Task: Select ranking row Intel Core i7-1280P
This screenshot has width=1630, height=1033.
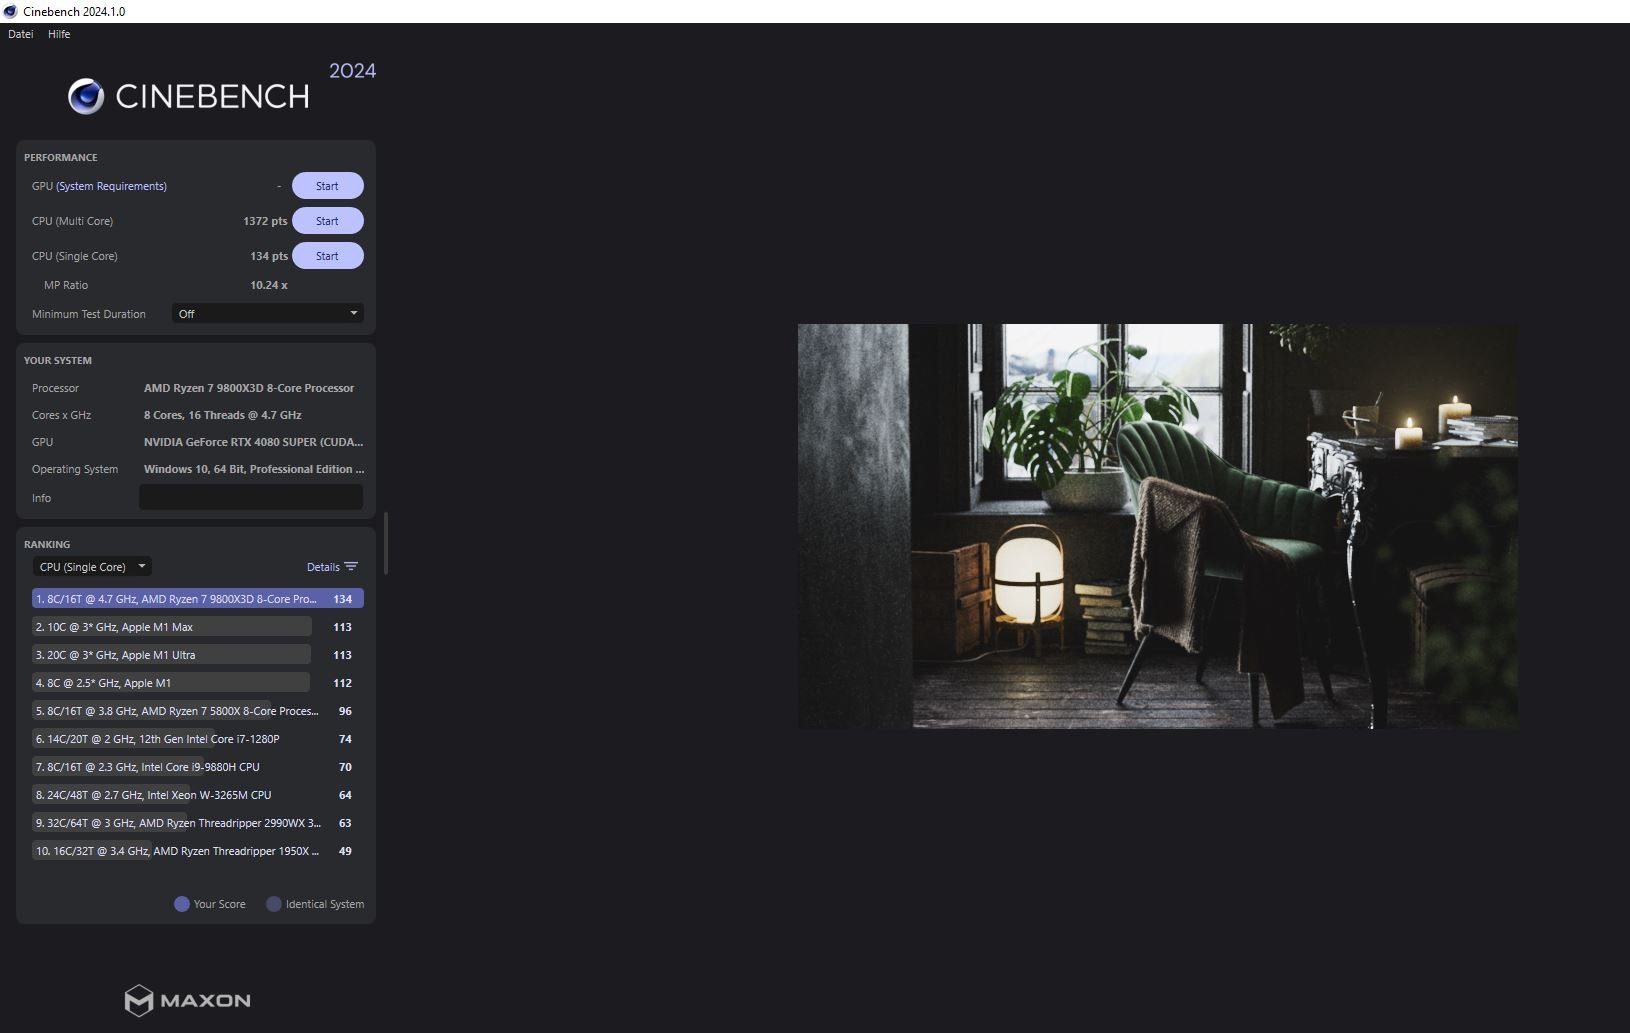Action: point(198,739)
